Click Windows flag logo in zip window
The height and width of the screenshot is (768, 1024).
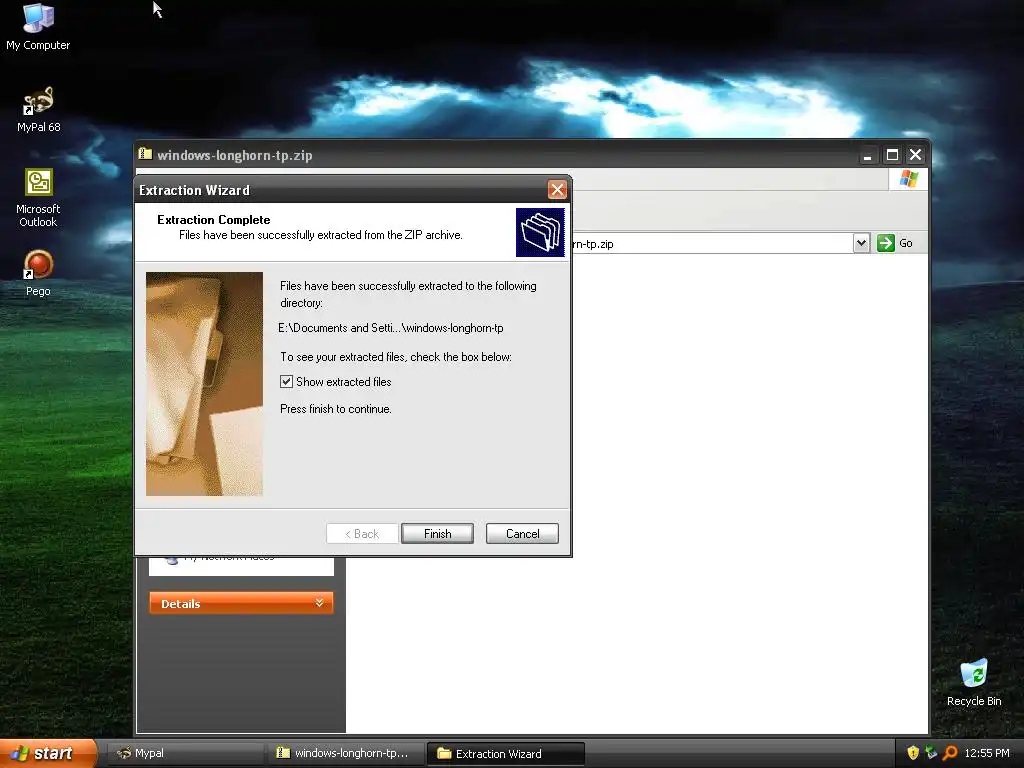point(908,179)
